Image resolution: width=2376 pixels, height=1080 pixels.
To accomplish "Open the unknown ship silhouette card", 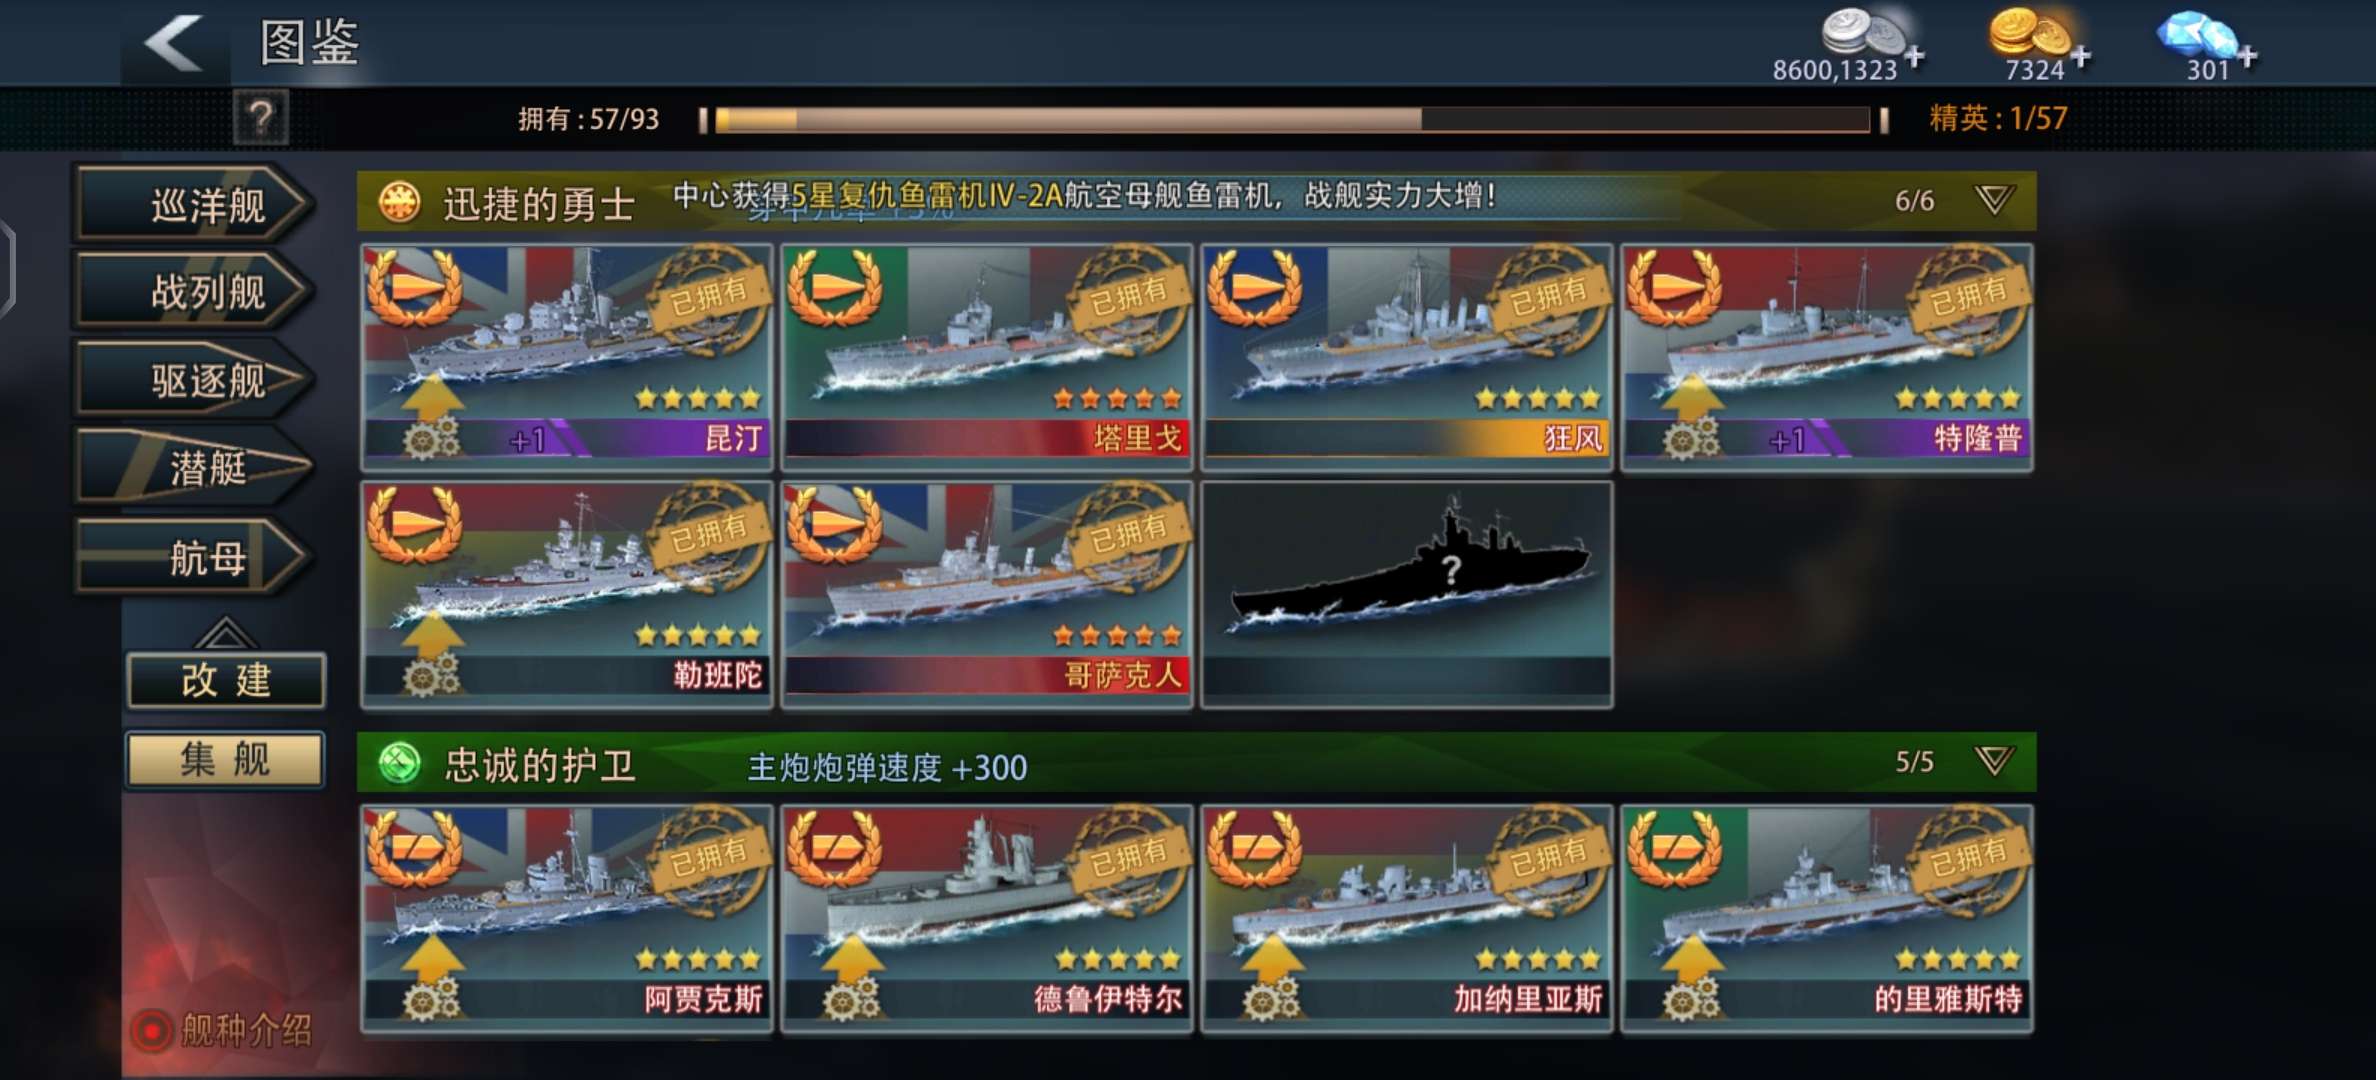I will pos(1407,594).
